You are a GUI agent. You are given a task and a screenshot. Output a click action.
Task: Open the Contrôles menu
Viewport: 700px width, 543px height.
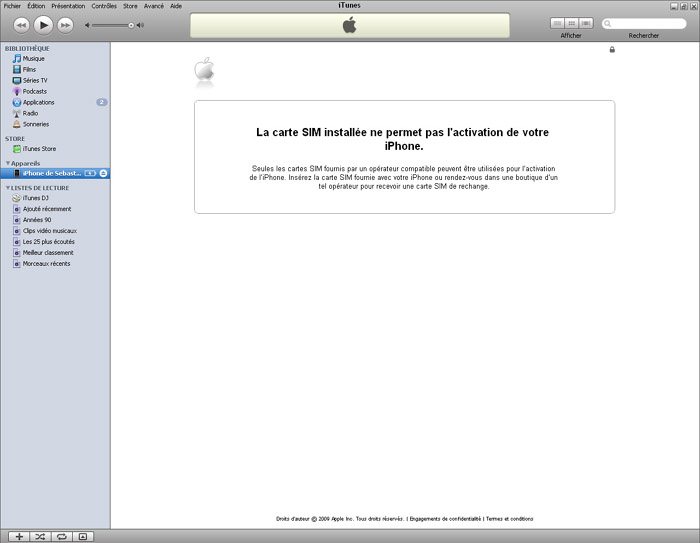(x=104, y=6)
